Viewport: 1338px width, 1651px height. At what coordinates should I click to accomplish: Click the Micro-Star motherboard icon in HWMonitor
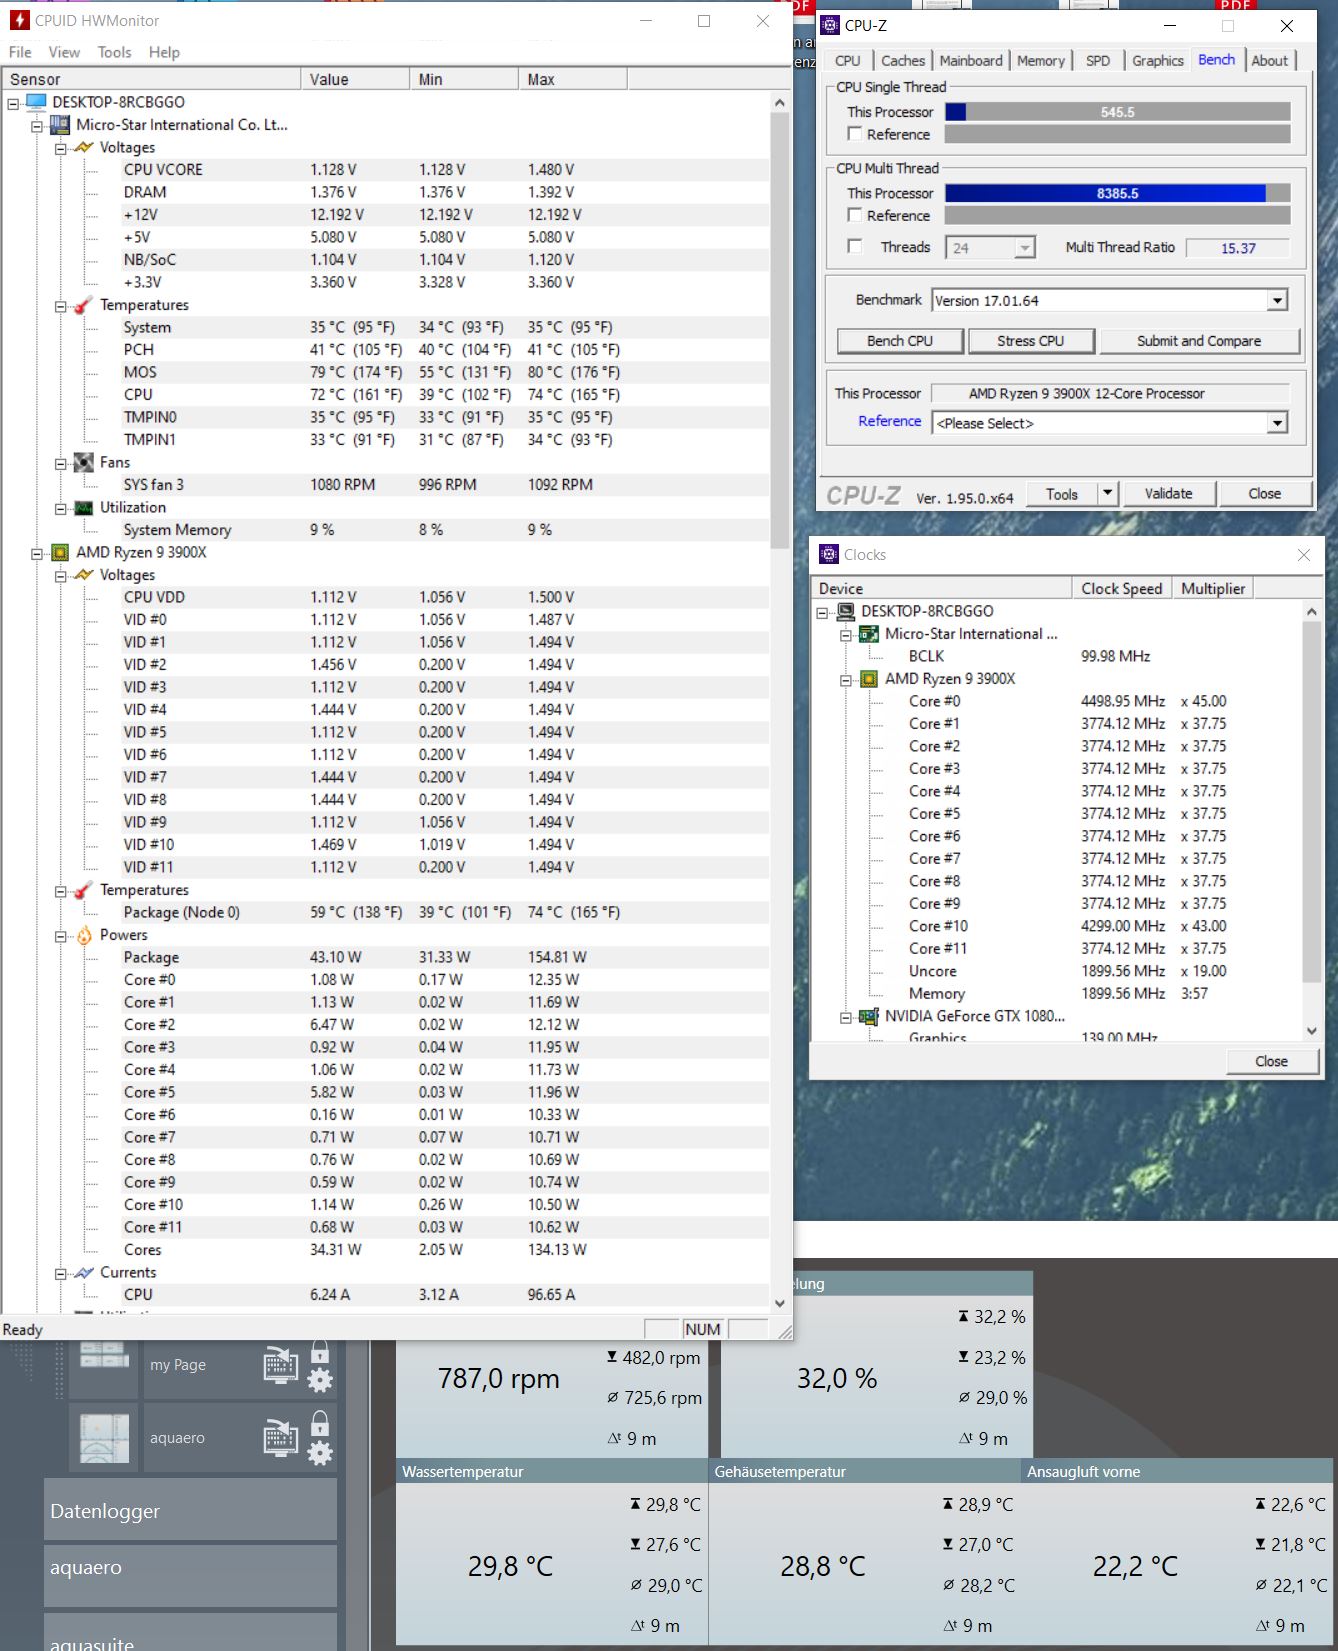60,125
